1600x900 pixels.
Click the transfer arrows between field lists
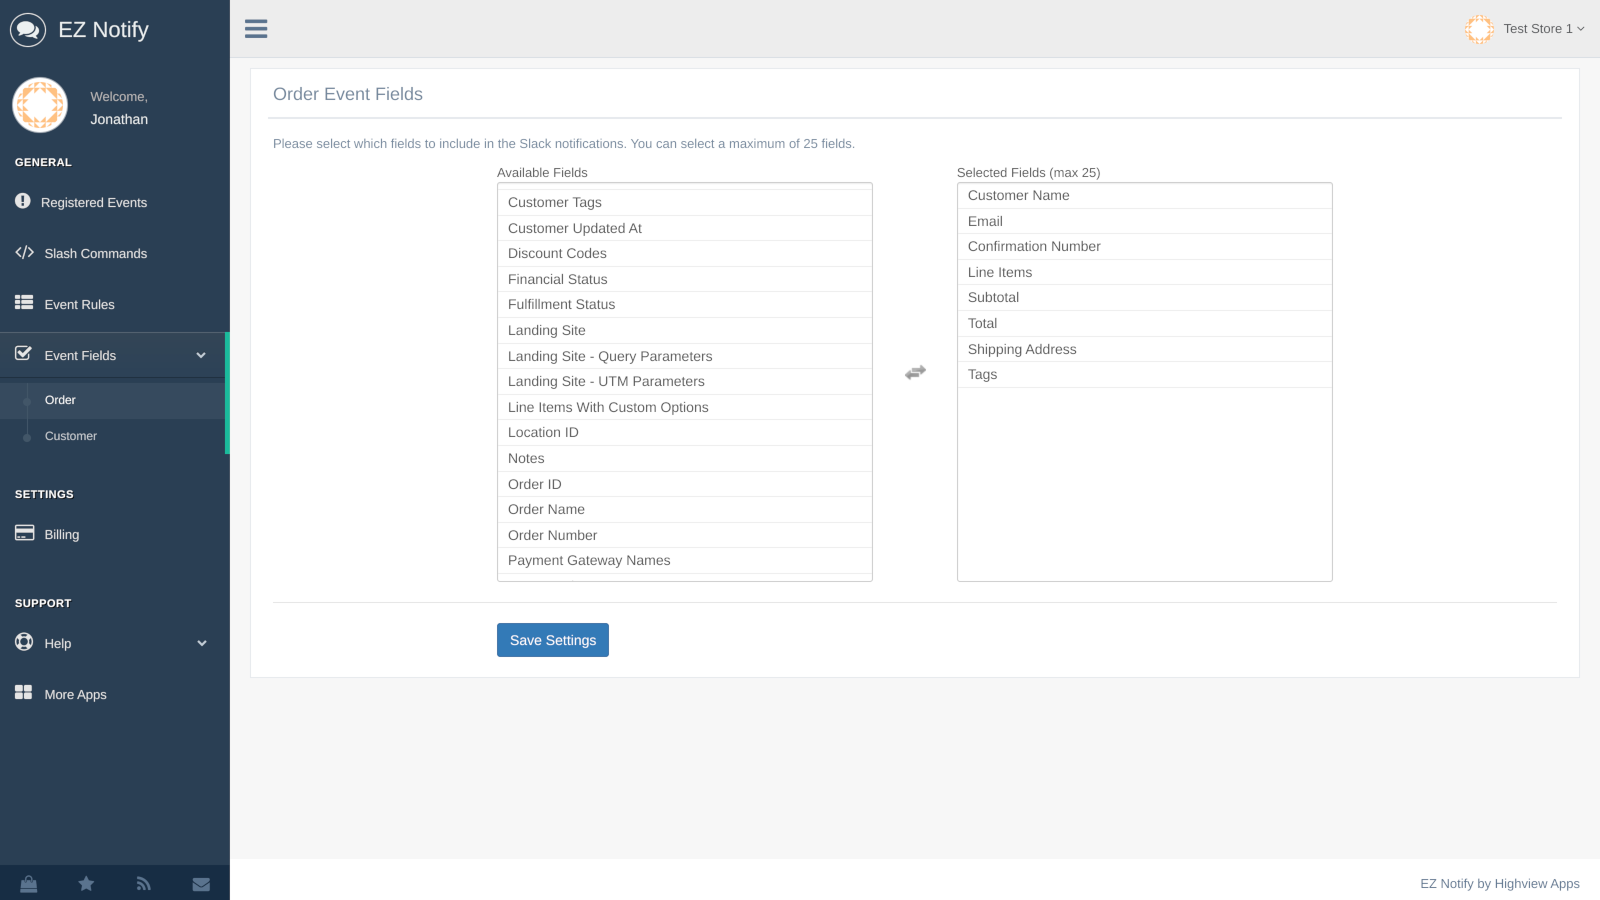(914, 371)
